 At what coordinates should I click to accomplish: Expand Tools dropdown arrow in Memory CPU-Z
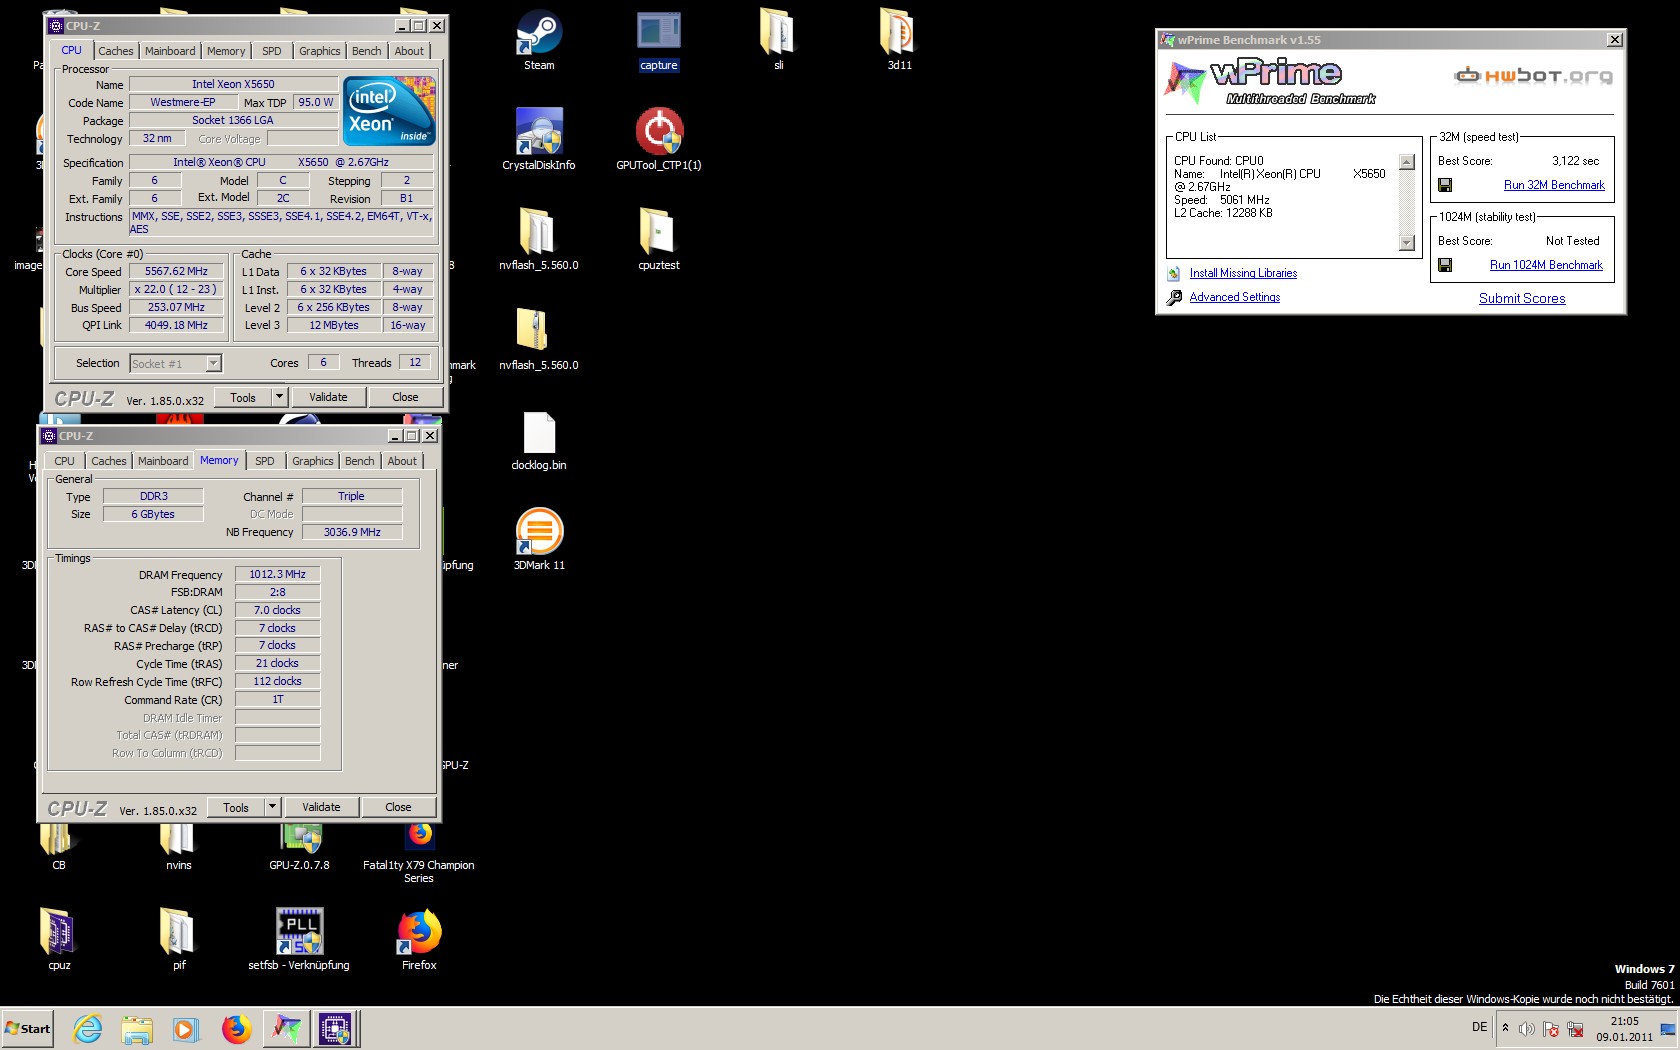pos(272,807)
